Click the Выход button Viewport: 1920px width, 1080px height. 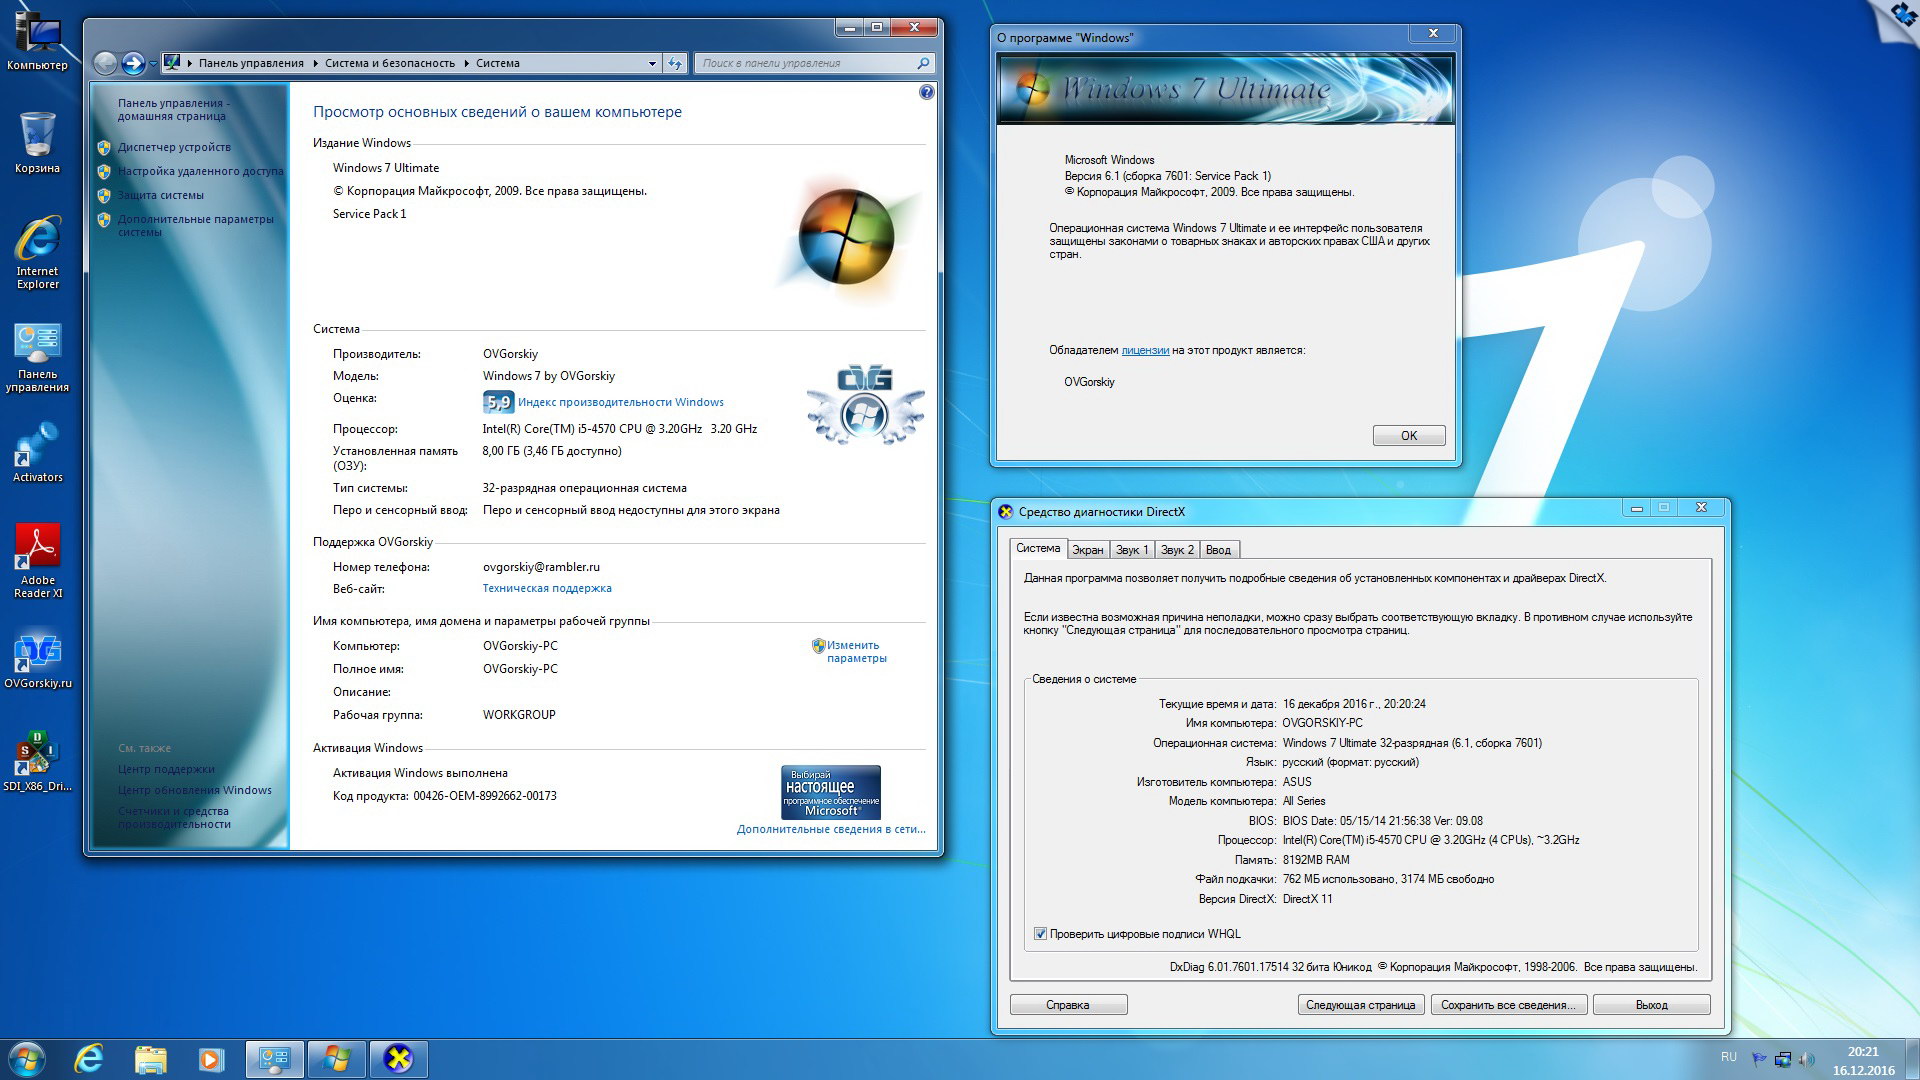coord(1651,1005)
